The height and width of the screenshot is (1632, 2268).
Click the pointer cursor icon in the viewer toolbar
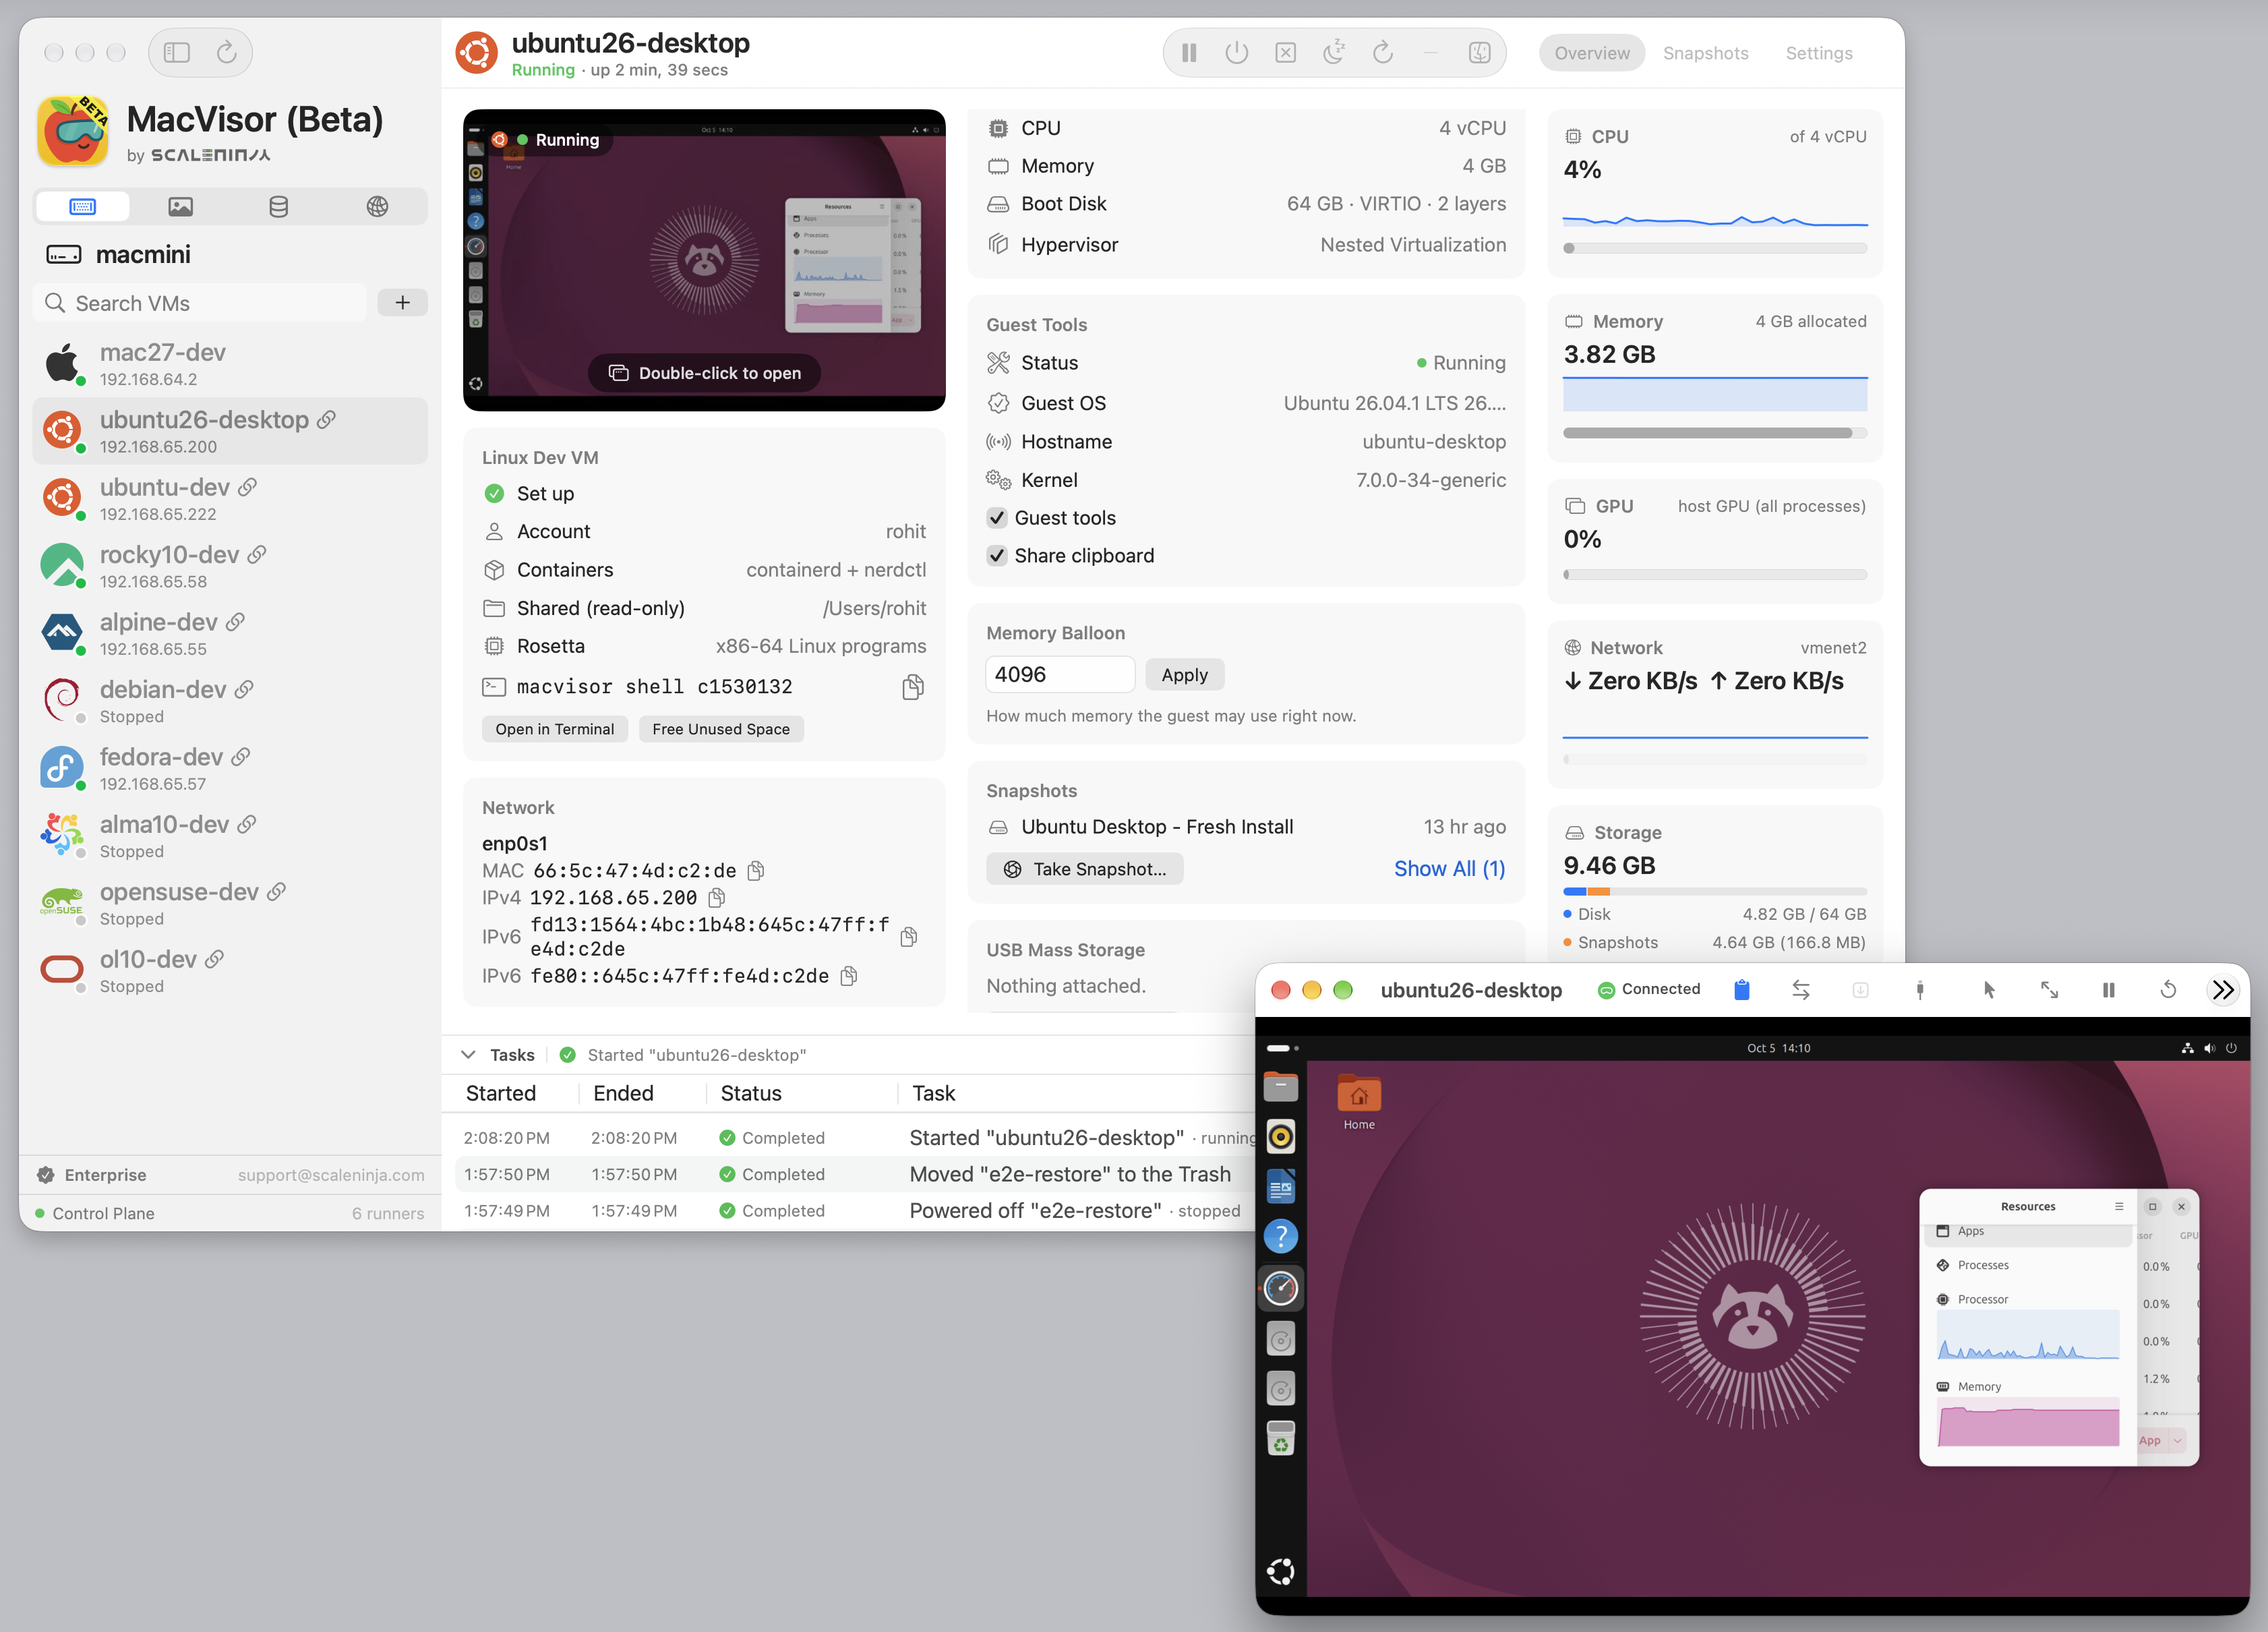[1989, 990]
